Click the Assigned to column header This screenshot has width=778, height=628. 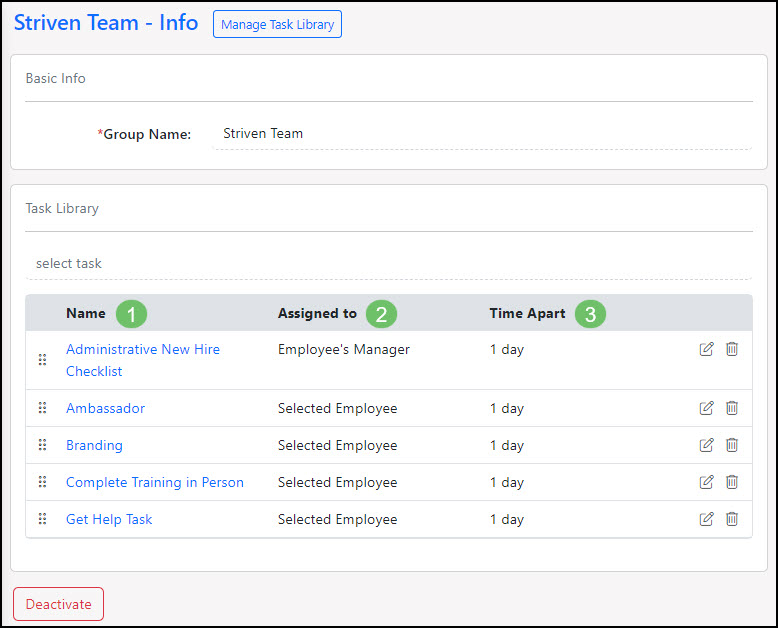pyautogui.click(x=317, y=314)
